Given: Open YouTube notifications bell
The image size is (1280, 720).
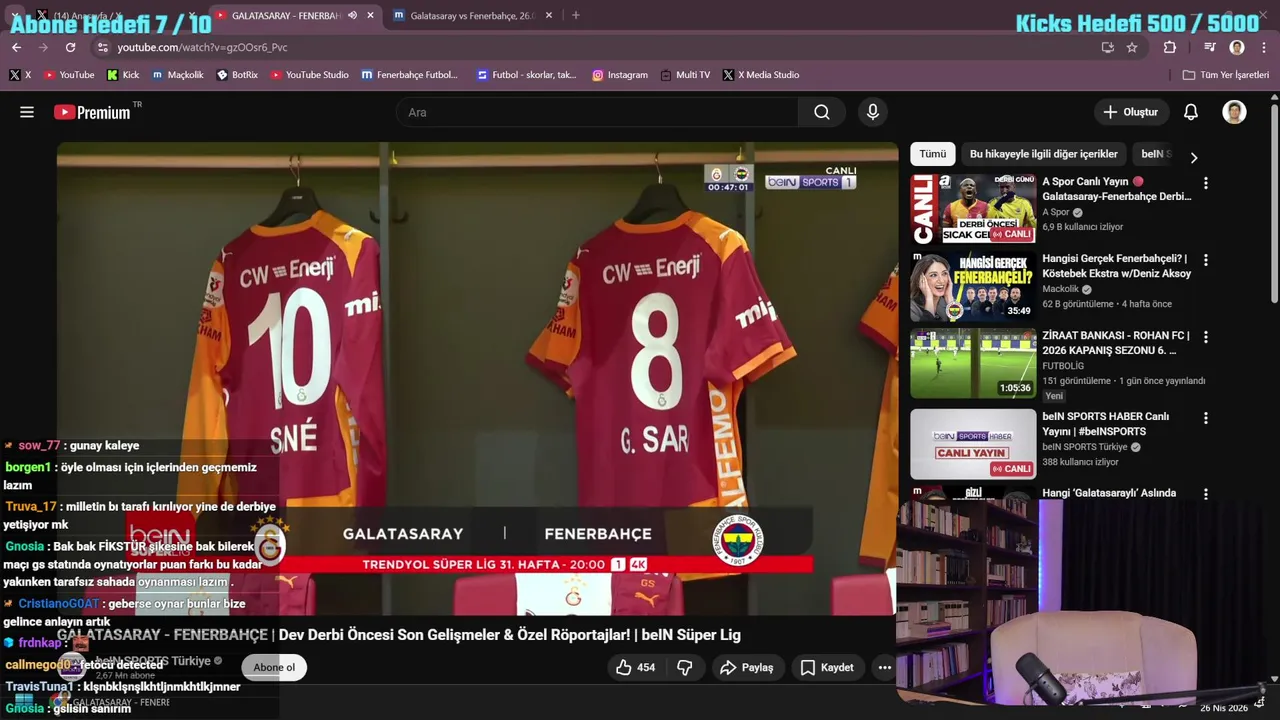Looking at the screenshot, I should coord(1191,112).
